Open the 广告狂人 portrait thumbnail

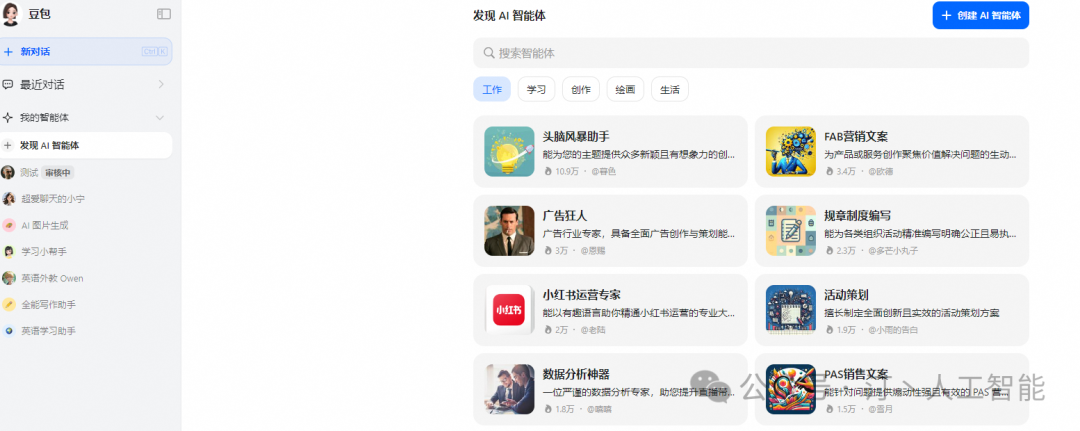coord(509,231)
